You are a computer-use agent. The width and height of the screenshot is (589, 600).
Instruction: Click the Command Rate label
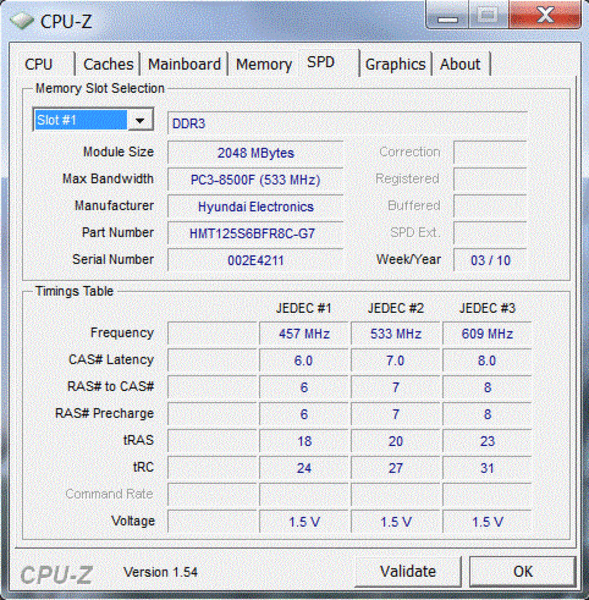[109, 494]
